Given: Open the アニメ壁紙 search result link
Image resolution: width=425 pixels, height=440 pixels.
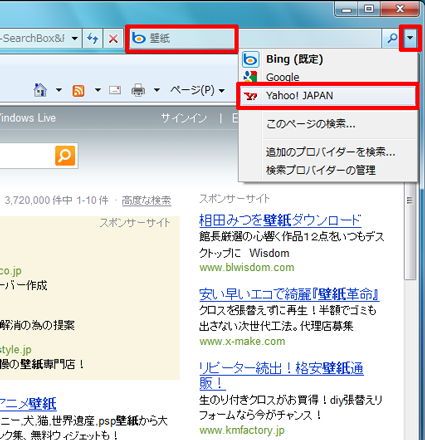Looking at the screenshot, I should click(28, 404).
